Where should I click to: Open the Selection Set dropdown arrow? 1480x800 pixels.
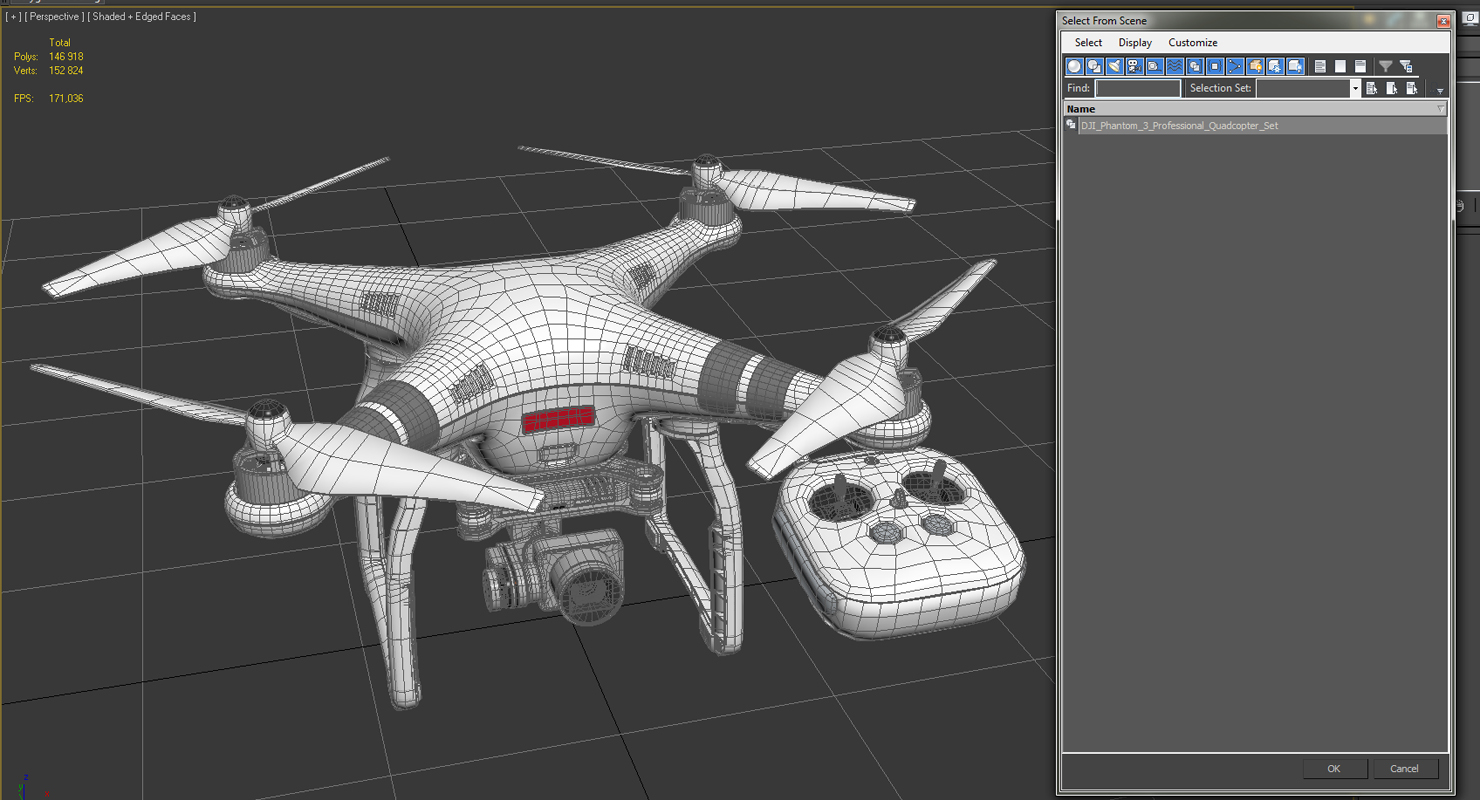(x=1355, y=88)
